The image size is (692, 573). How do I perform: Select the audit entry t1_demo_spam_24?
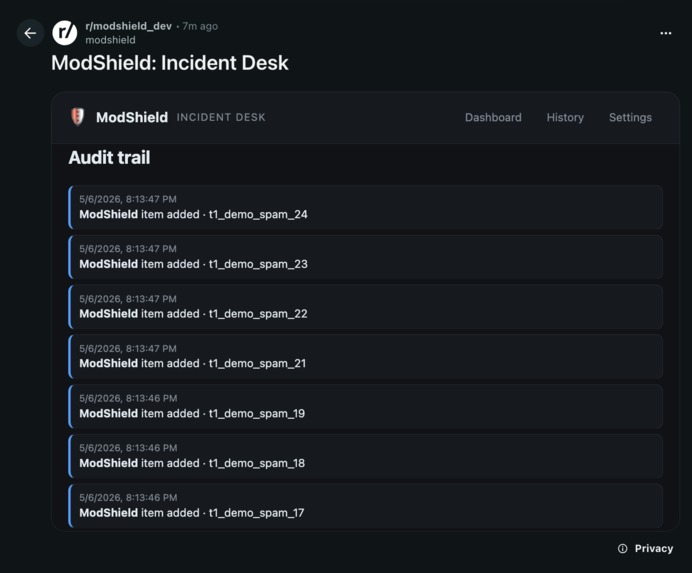point(365,207)
